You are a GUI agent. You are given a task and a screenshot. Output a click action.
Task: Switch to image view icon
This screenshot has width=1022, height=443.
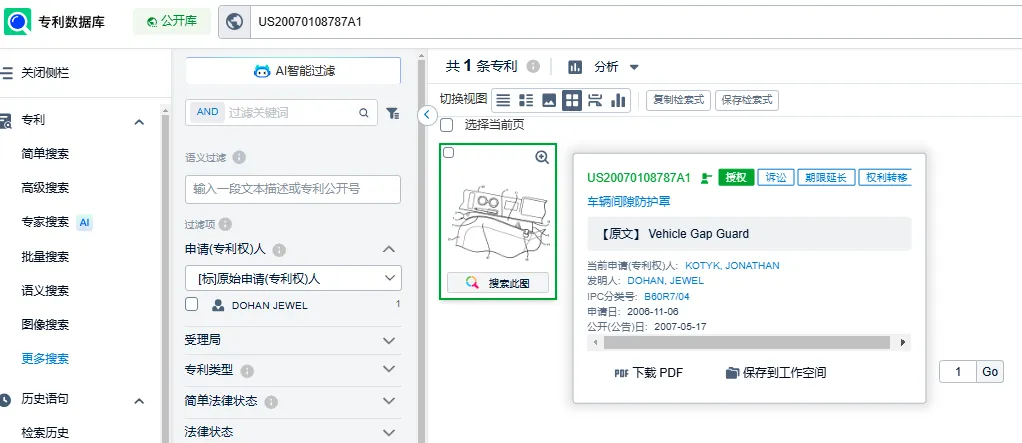(x=549, y=100)
